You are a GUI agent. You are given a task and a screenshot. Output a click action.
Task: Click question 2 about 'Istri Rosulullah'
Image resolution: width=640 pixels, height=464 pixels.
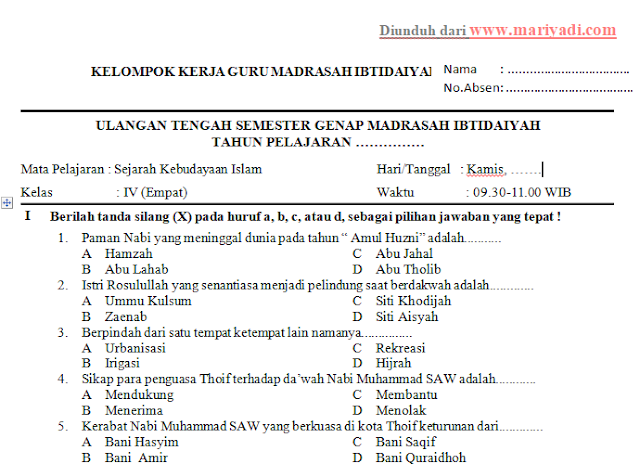(x=307, y=285)
